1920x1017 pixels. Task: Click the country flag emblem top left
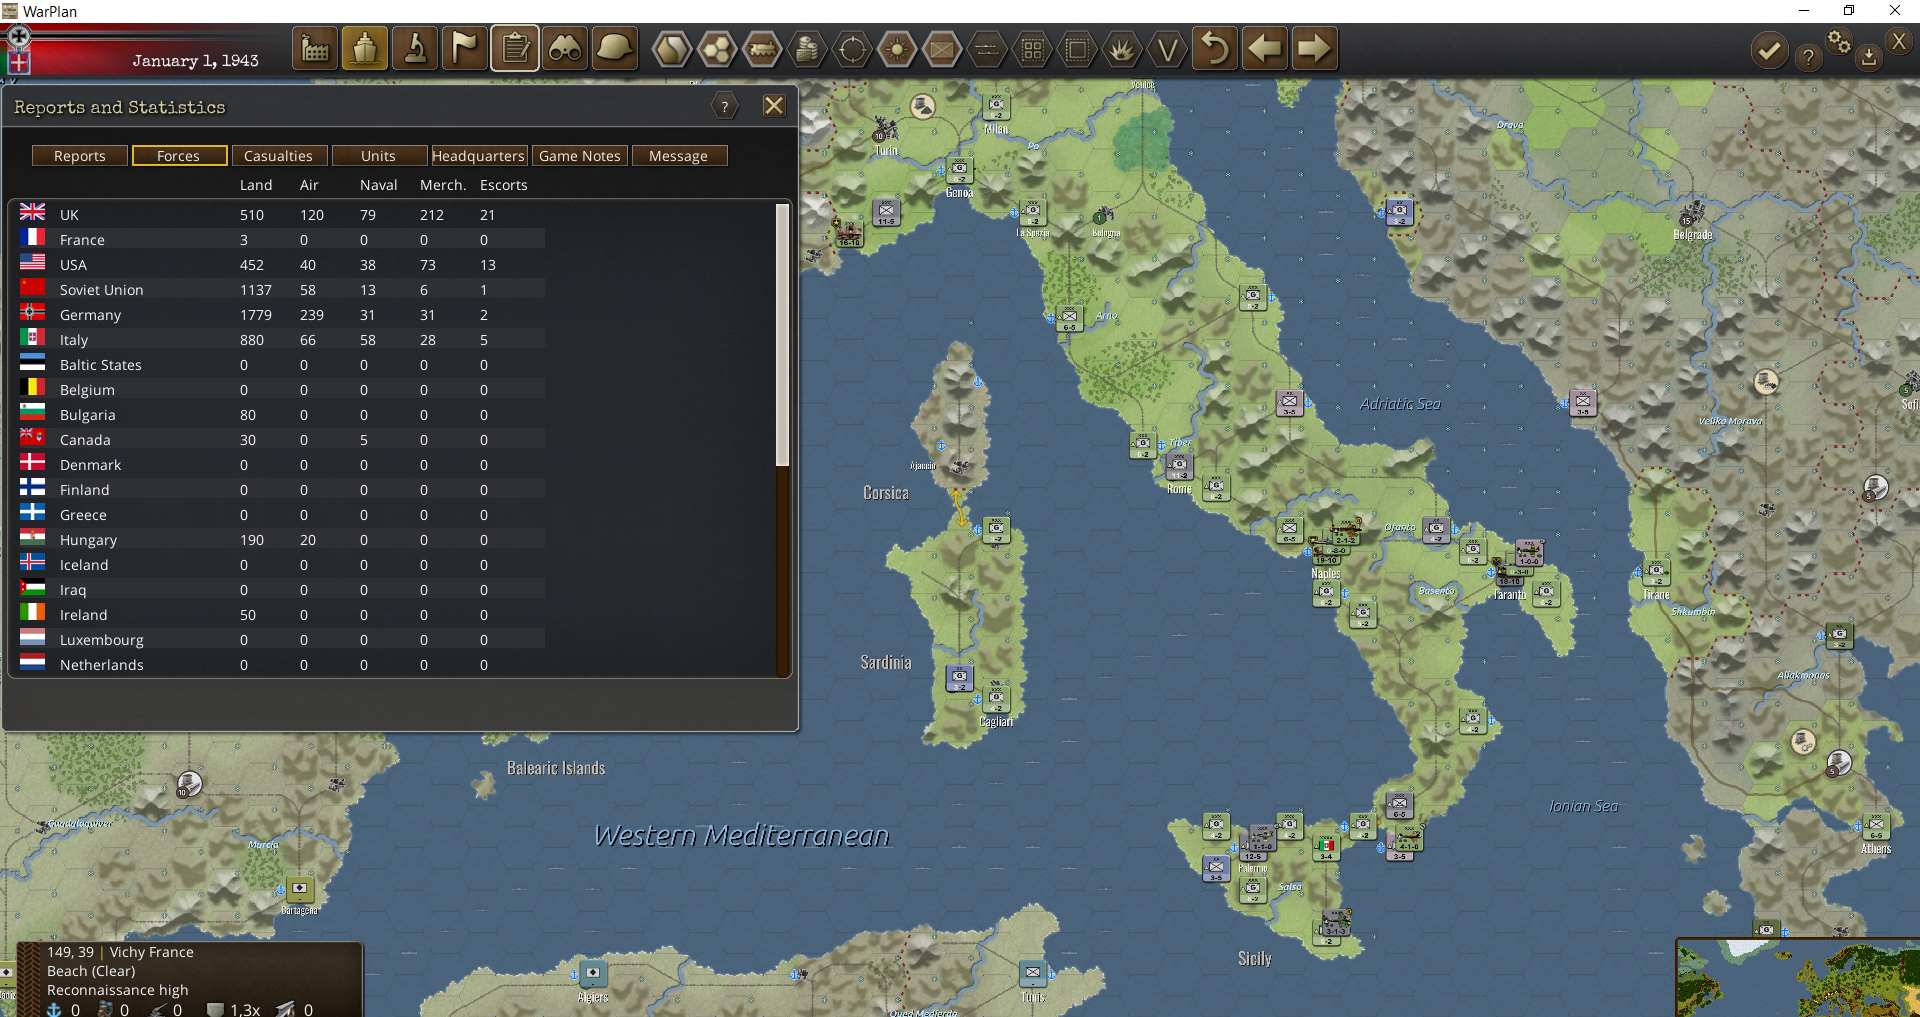(18, 50)
